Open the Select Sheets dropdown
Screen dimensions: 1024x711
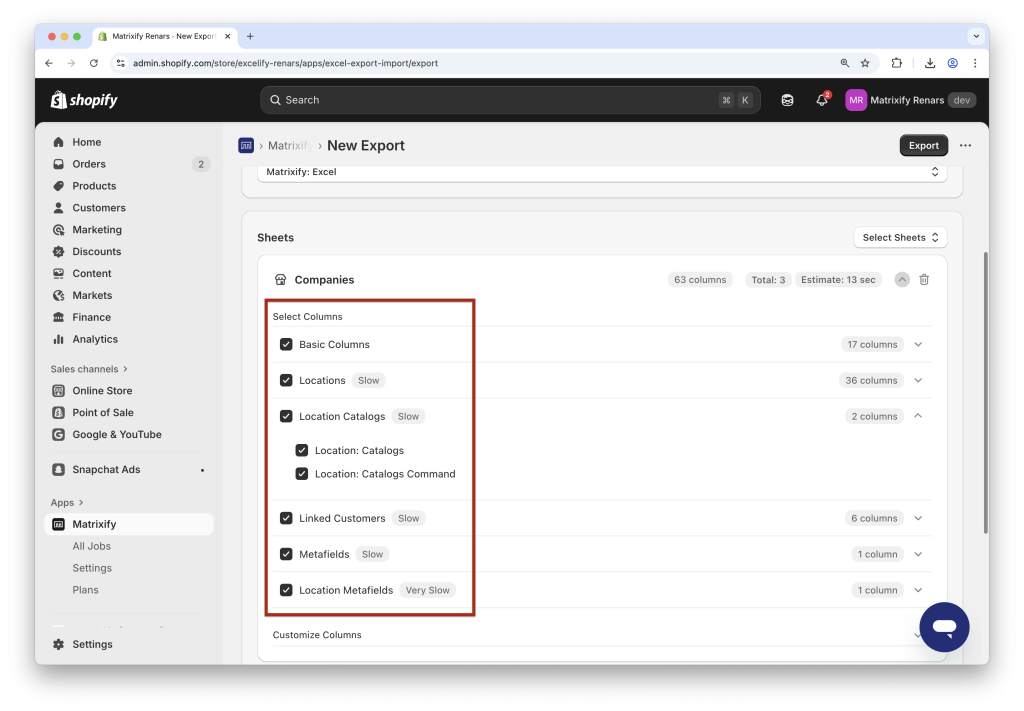coord(899,237)
